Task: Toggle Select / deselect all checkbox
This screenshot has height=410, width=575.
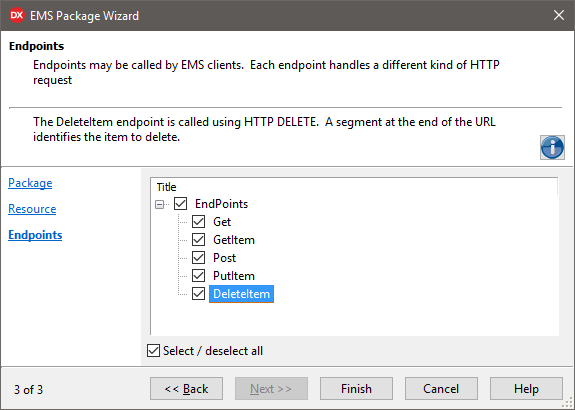Action: click(x=153, y=351)
